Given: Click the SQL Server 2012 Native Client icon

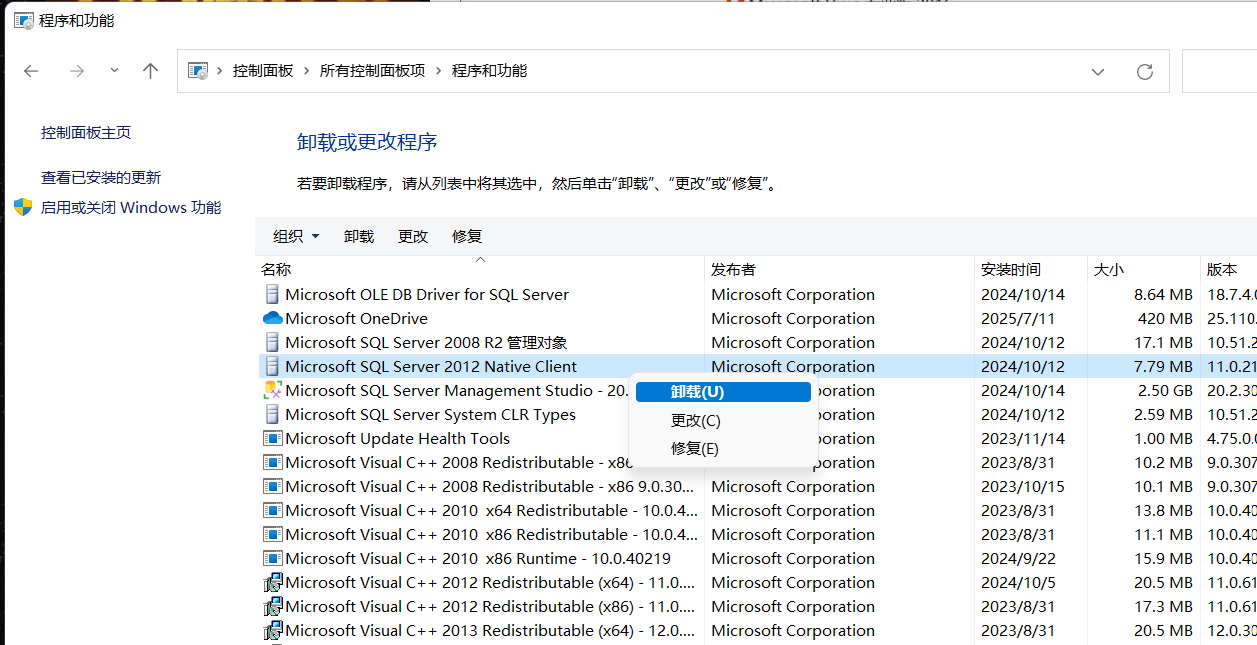Looking at the screenshot, I should [x=272, y=366].
